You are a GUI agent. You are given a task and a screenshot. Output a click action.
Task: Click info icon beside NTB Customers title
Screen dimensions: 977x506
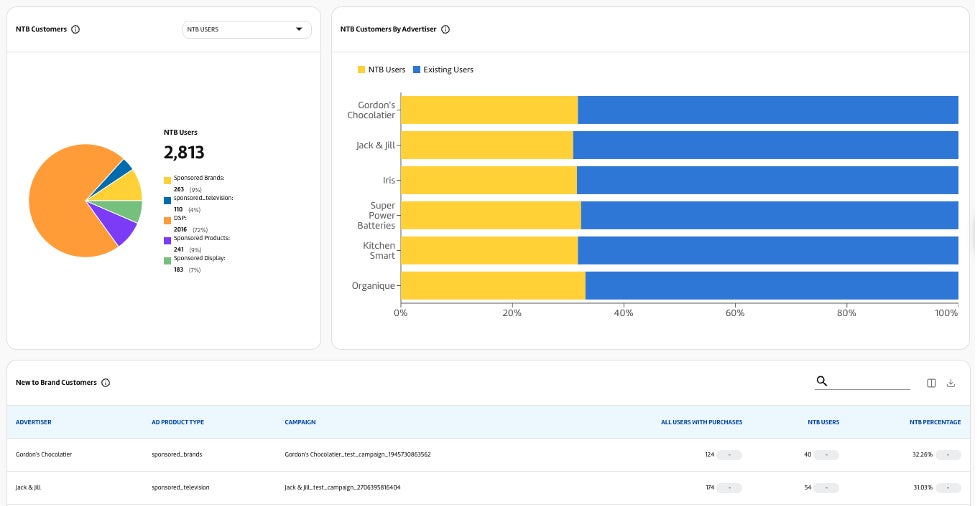click(x=75, y=29)
